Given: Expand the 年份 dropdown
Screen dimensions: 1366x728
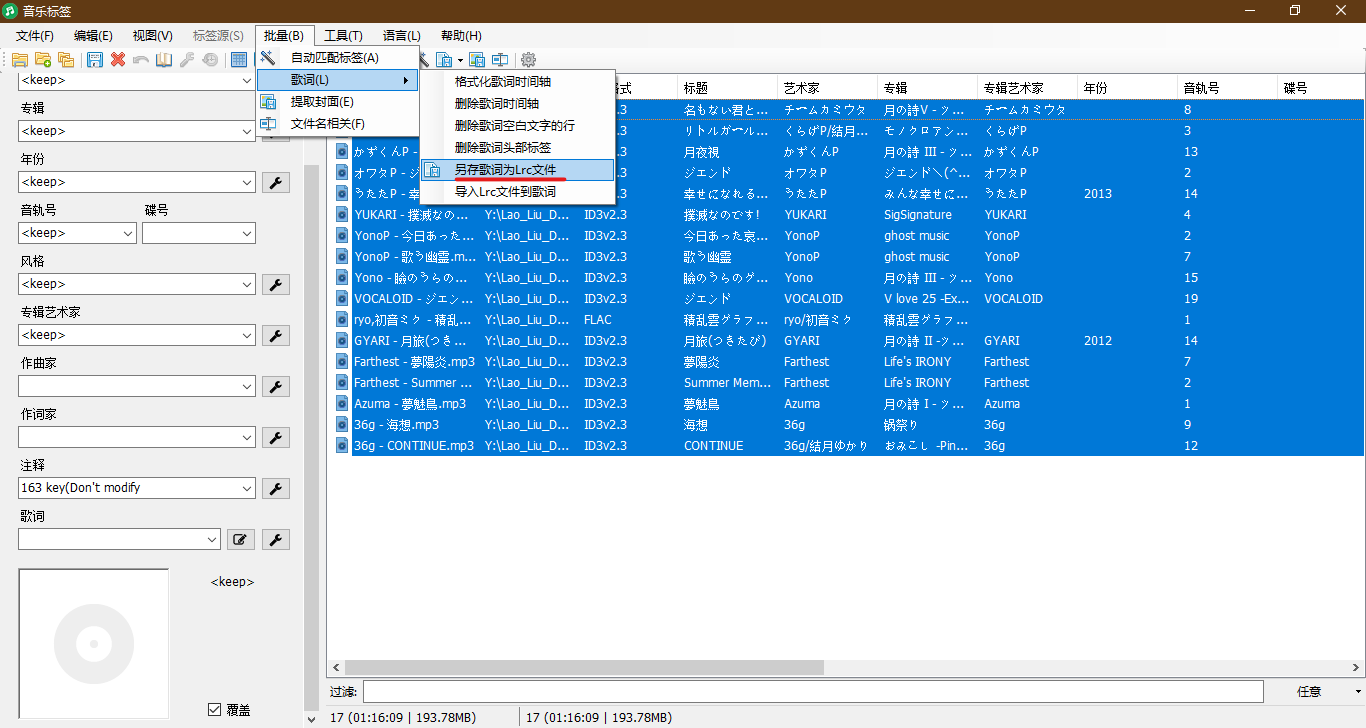Looking at the screenshot, I should (x=247, y=182).
